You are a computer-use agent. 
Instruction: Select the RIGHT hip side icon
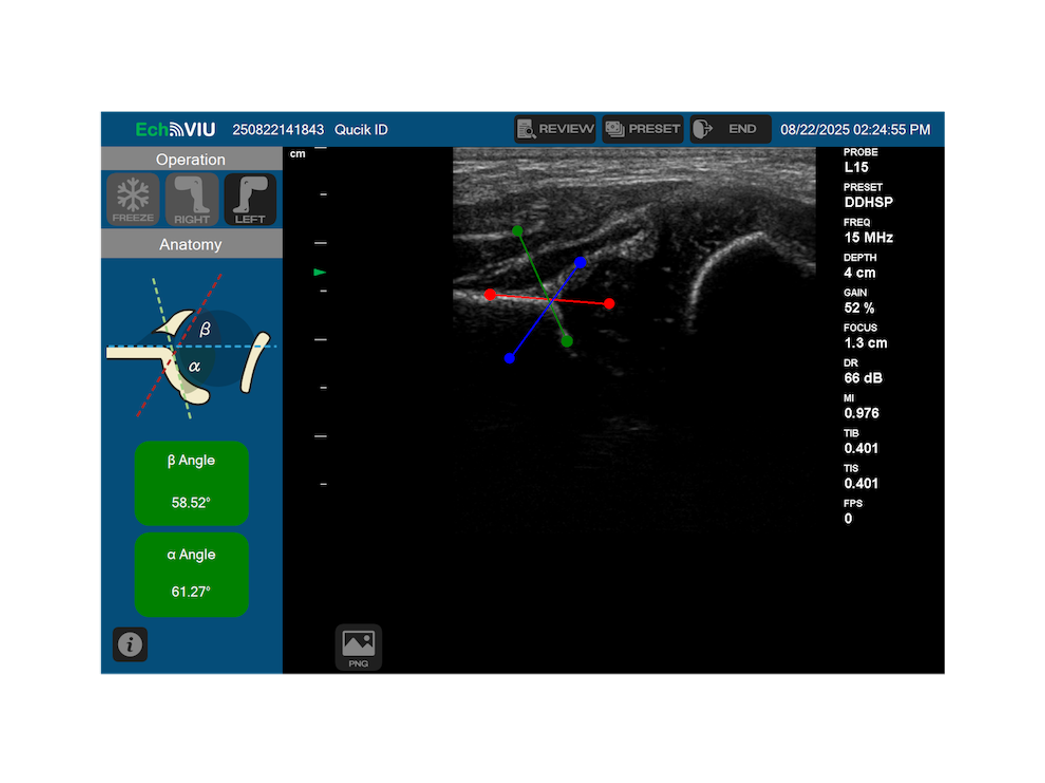191,199
